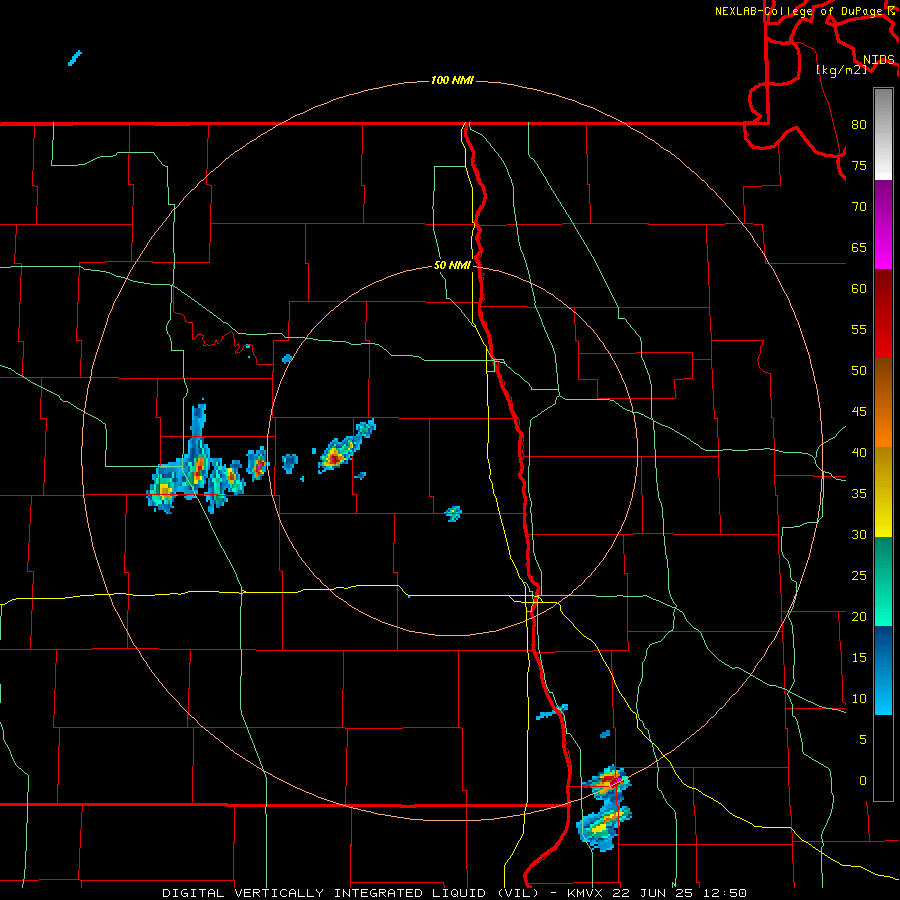
Task: Click the NEXLAB-College of DuPage credit text
Action: tap(798, 11)
